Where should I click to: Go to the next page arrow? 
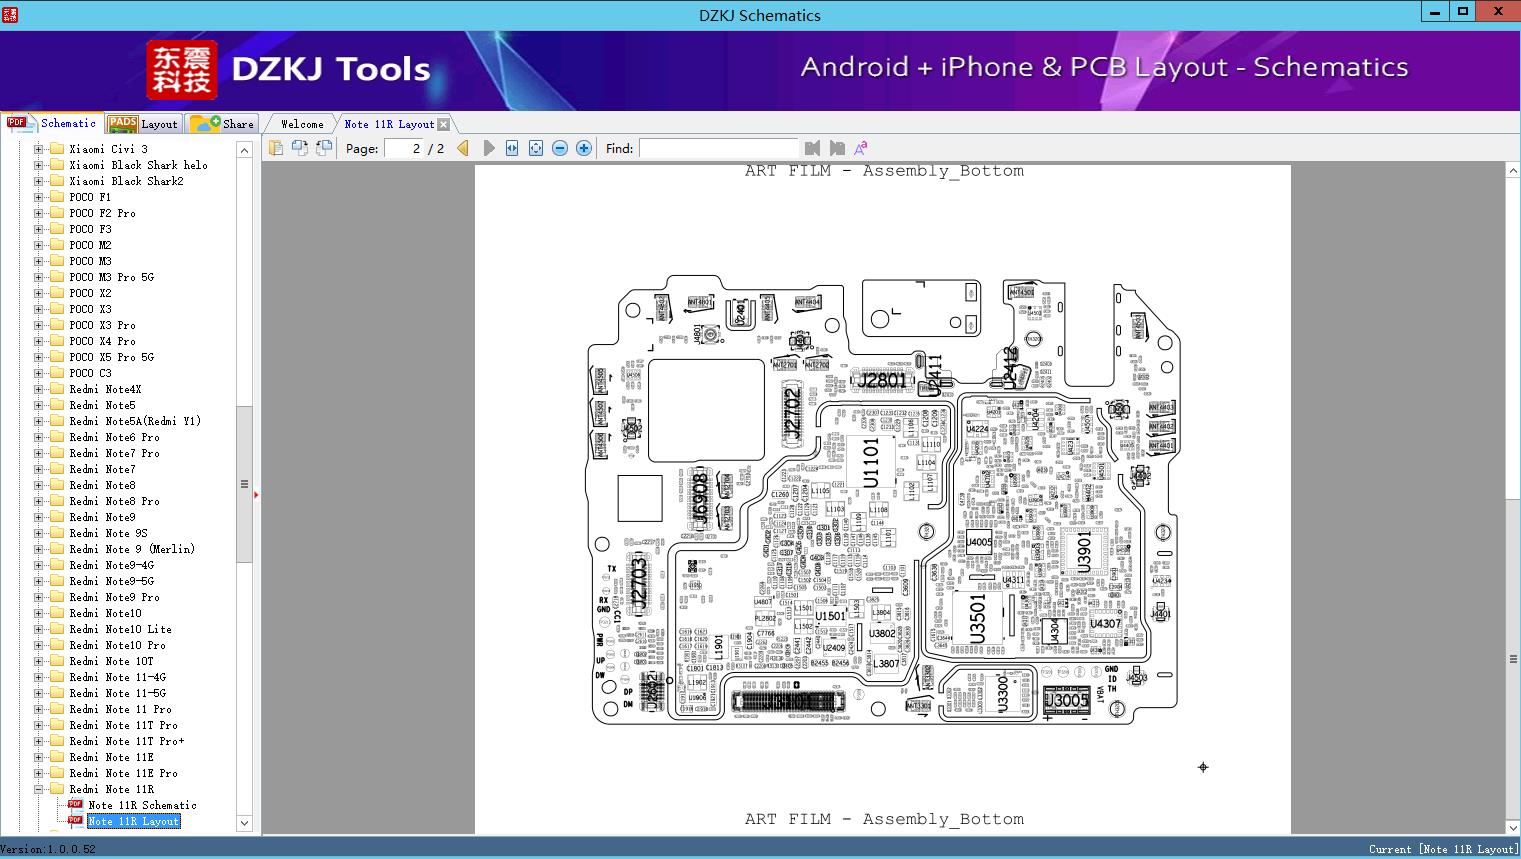[488, 148]
